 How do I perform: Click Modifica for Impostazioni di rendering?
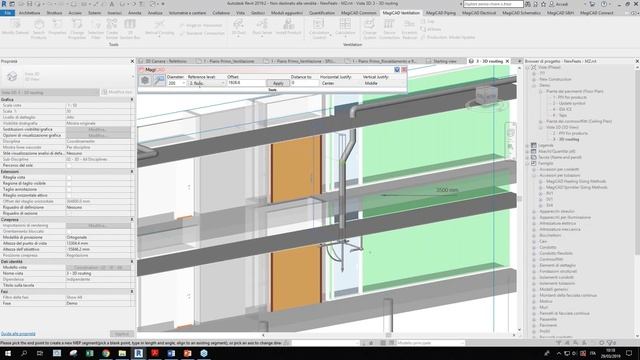[x=98, y=225]
